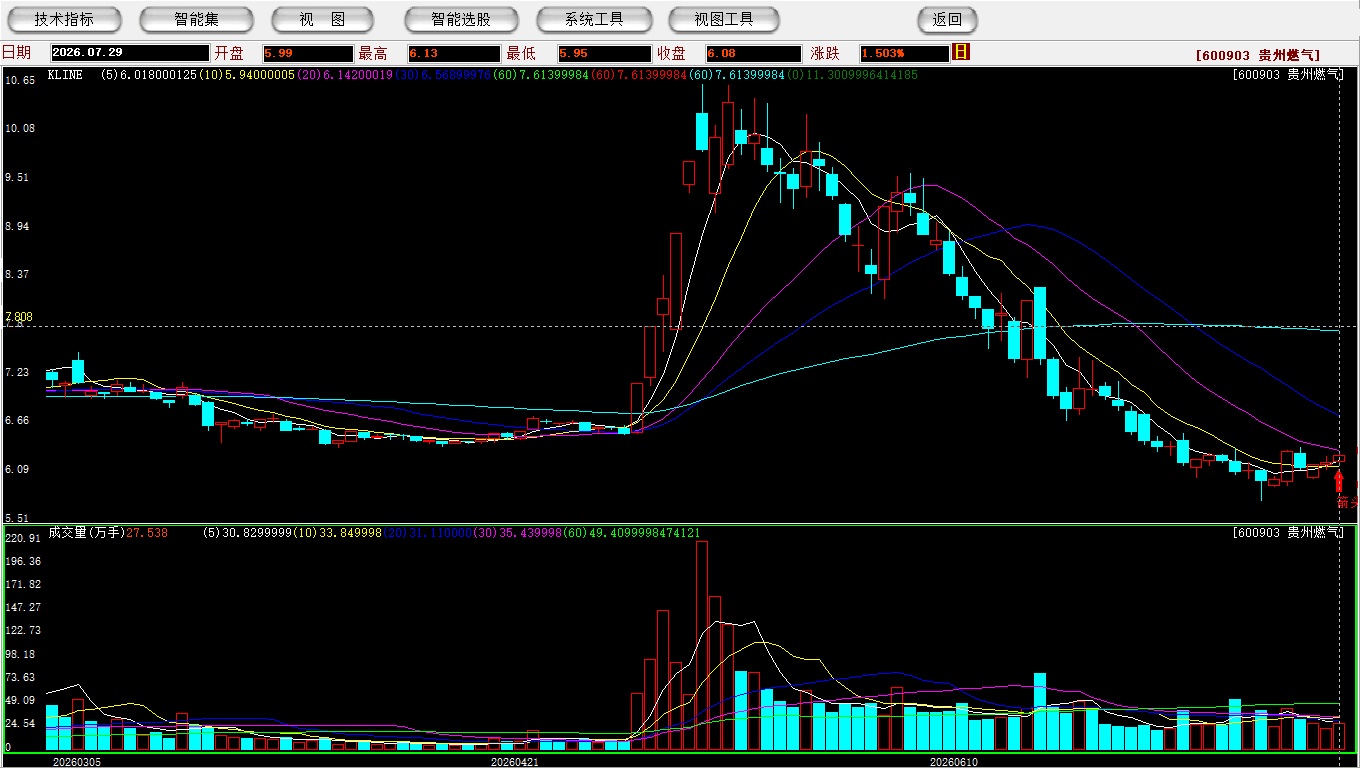Click the MA value (5)6.018000125
Screen dimensions: 1360x768
point(149,75)
